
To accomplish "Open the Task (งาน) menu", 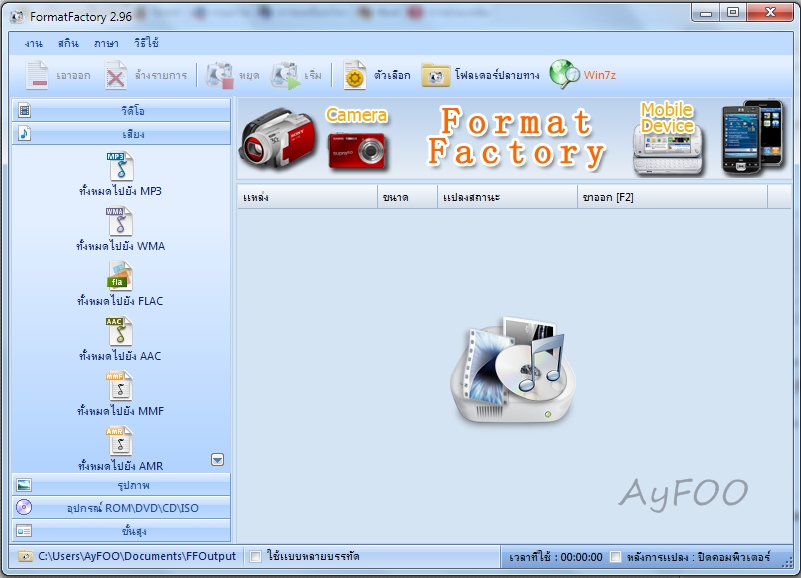I will (x=34, y=43).
